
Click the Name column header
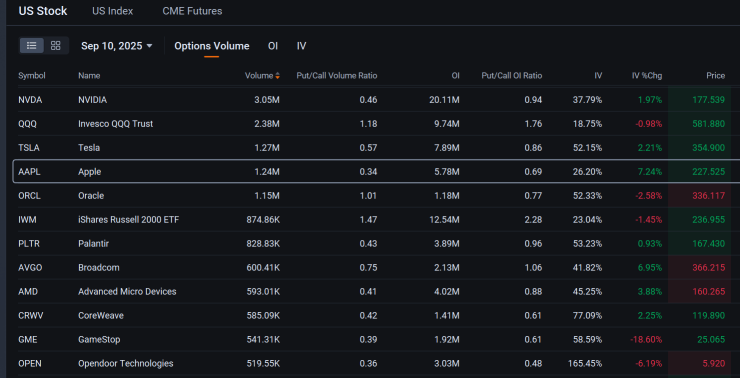(x=89, y=76)
